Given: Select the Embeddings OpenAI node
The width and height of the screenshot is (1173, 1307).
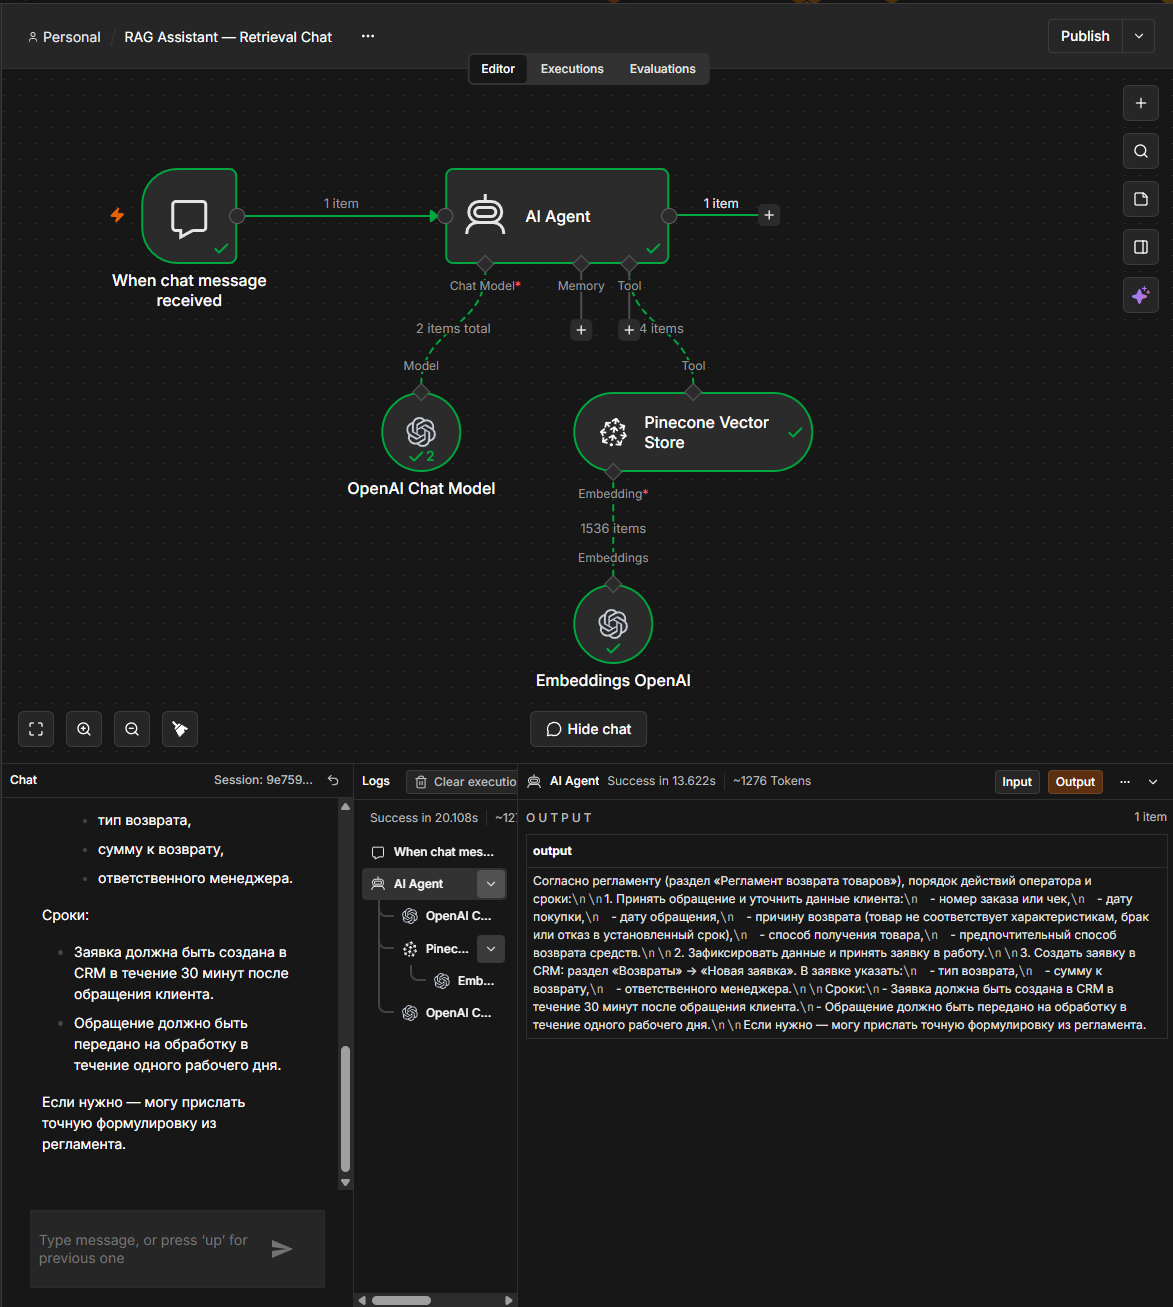Looking at the screenshot, I should pyautogui.click(x=613, y=624).
